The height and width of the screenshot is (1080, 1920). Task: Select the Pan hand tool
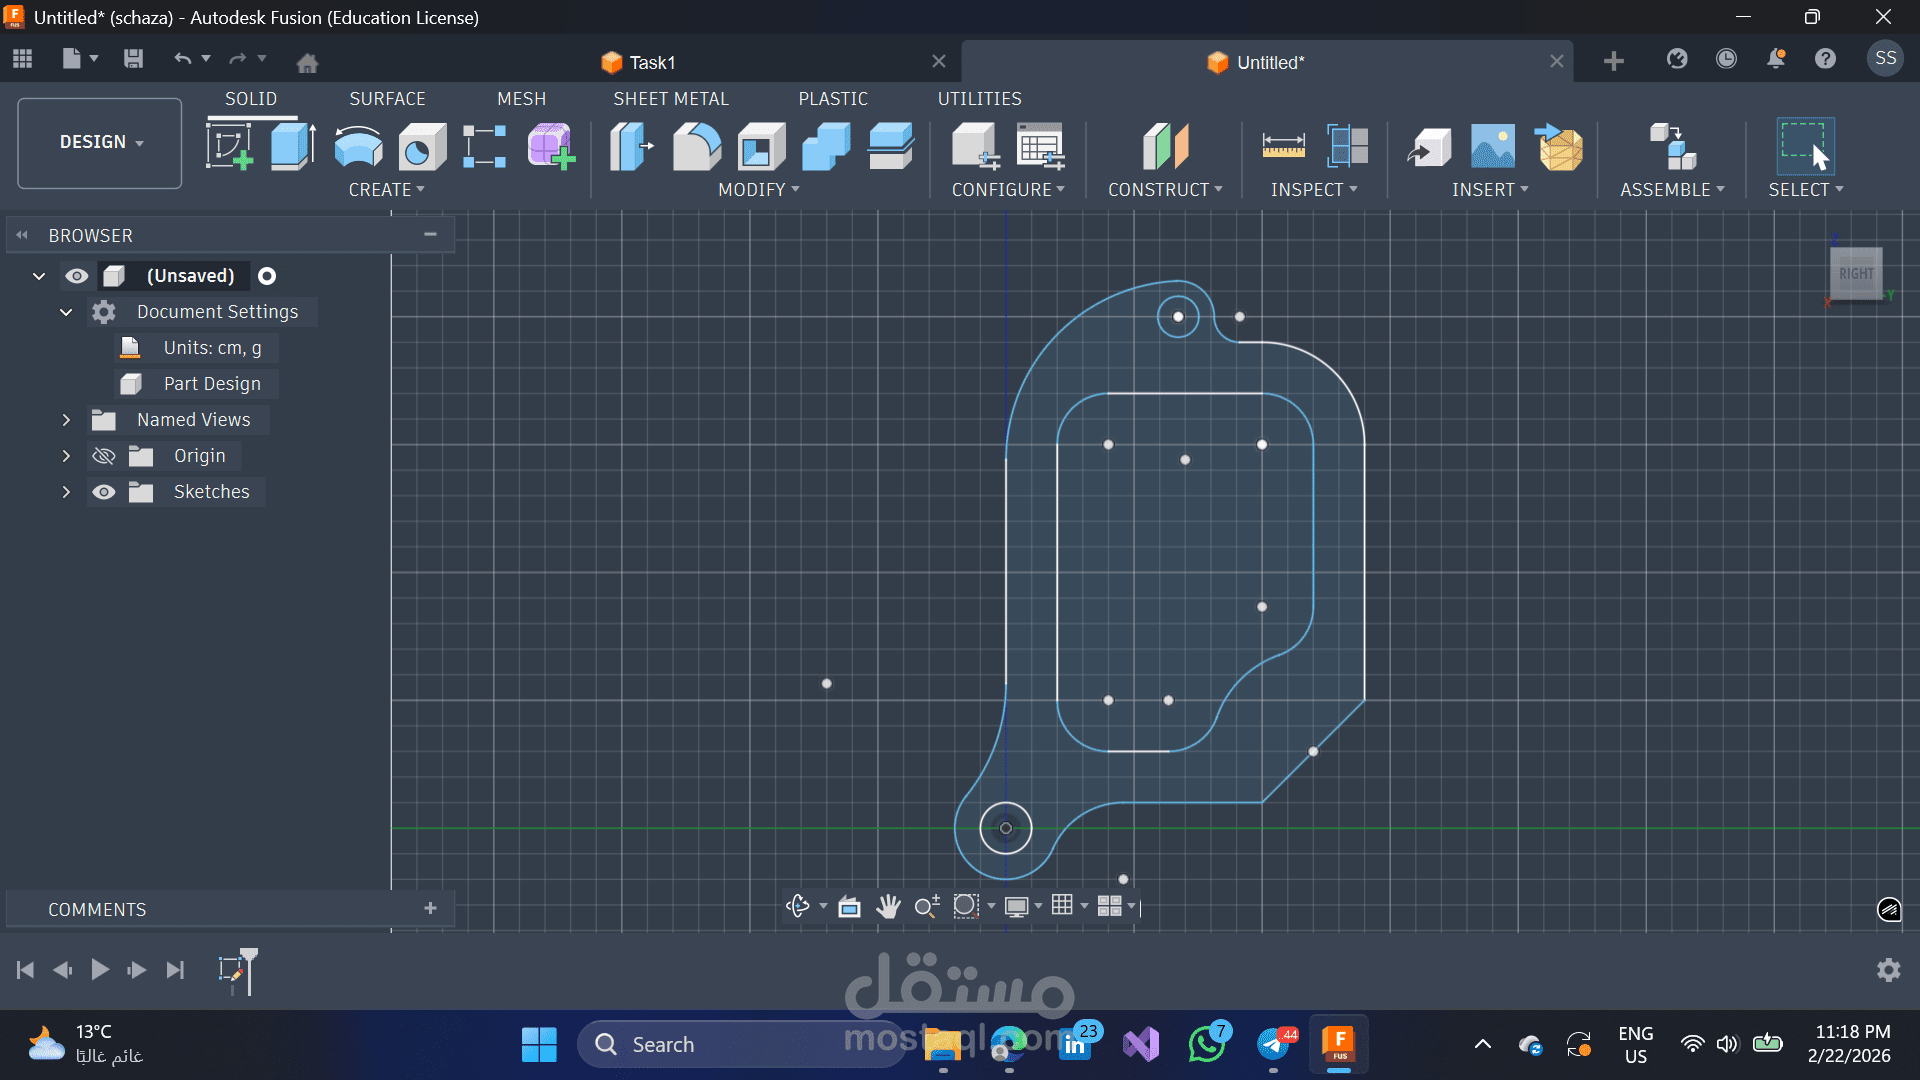coord(888,906)
